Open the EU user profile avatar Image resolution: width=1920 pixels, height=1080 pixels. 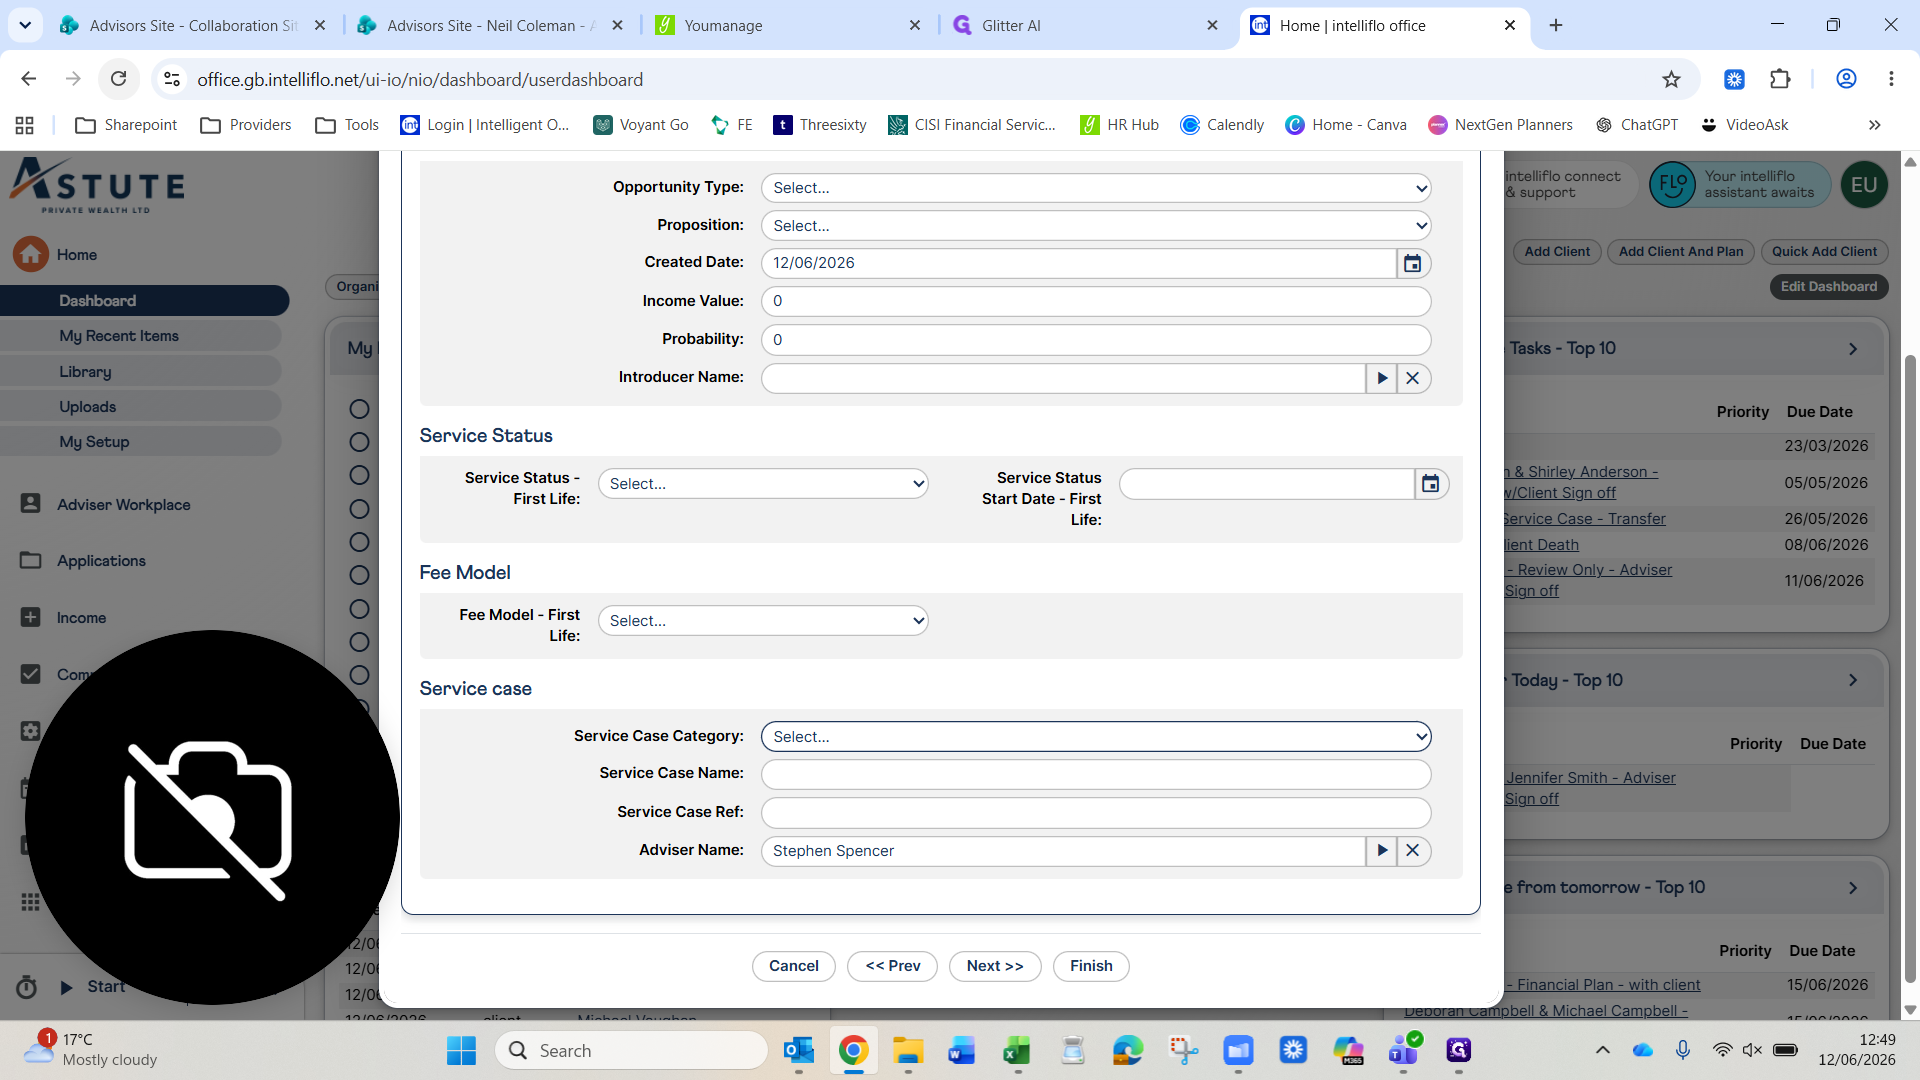click(1864, 185)
